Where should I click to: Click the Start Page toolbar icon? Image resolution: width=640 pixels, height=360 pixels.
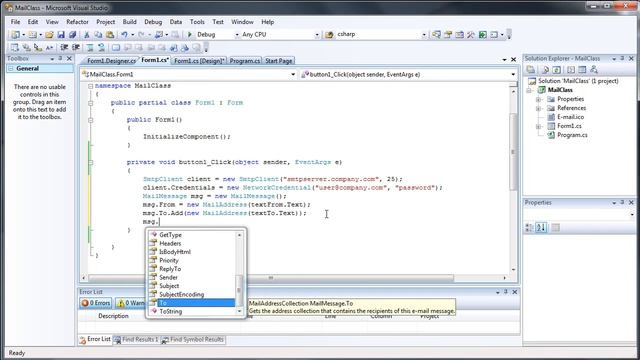point(482,35)
